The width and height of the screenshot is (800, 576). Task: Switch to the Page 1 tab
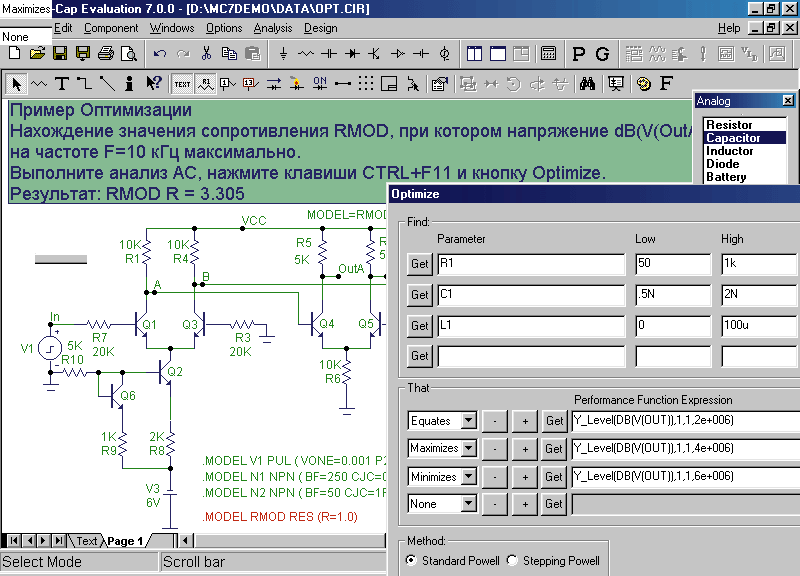[126, 541]
